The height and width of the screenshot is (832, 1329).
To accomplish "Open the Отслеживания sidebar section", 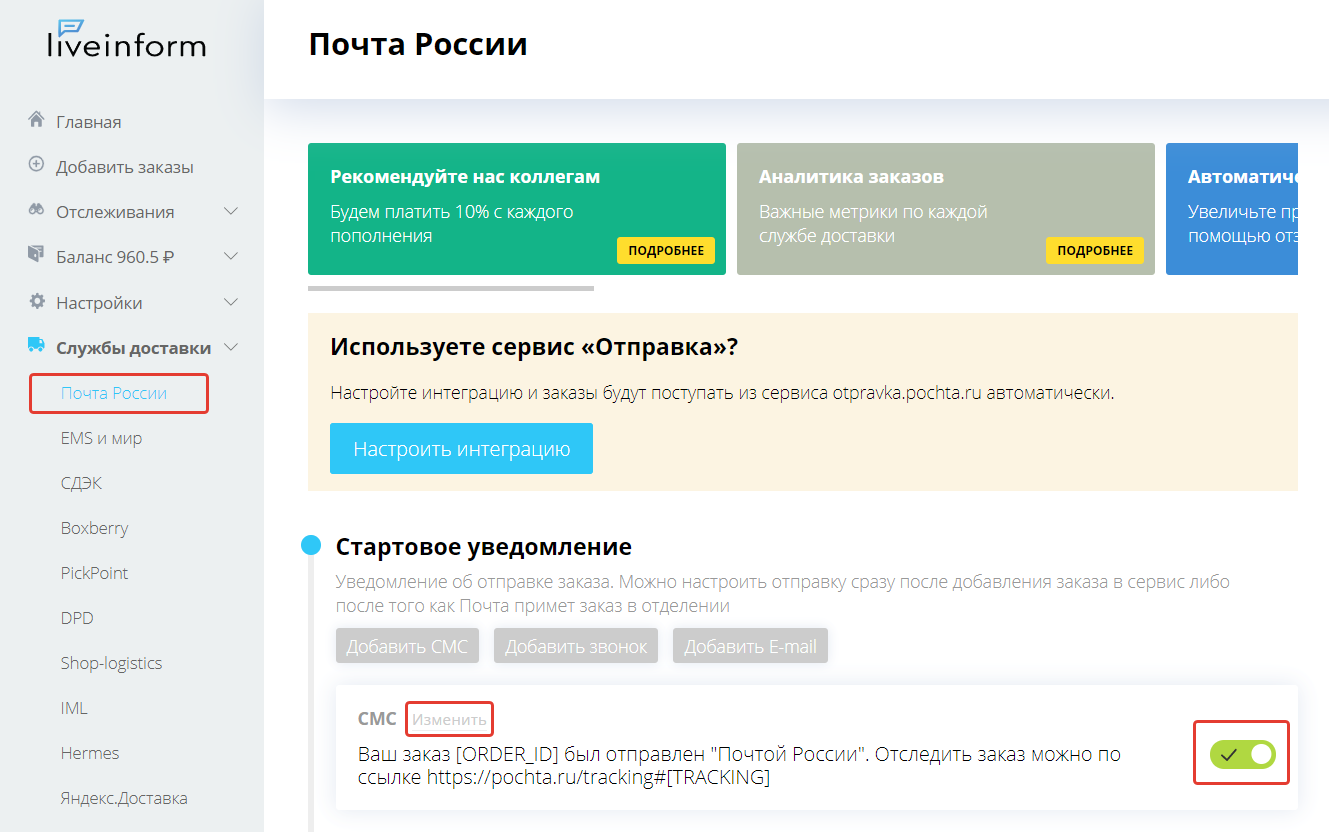I will pyautogui.click(x=115, y=212).
